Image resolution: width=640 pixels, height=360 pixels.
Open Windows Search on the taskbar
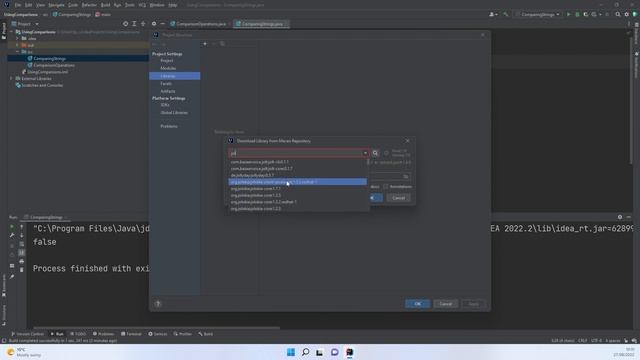coord(305,352)
